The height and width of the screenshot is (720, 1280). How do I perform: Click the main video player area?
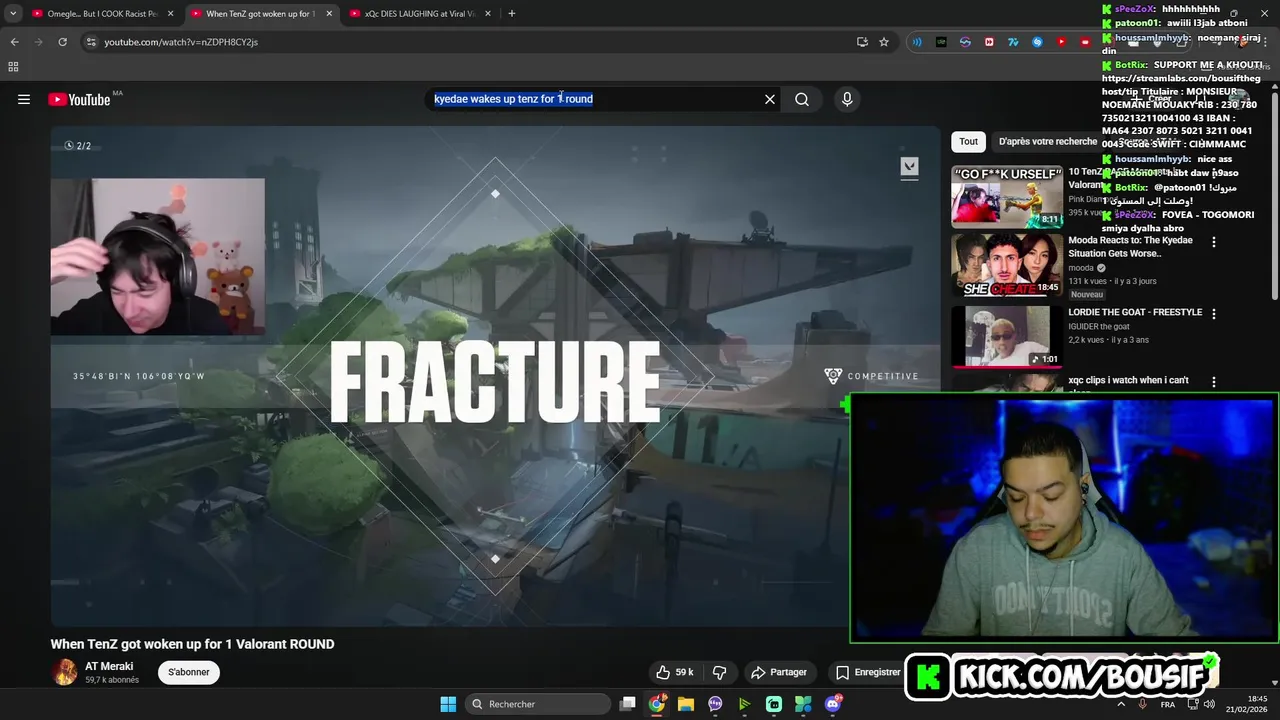click(x=495, y=376)
